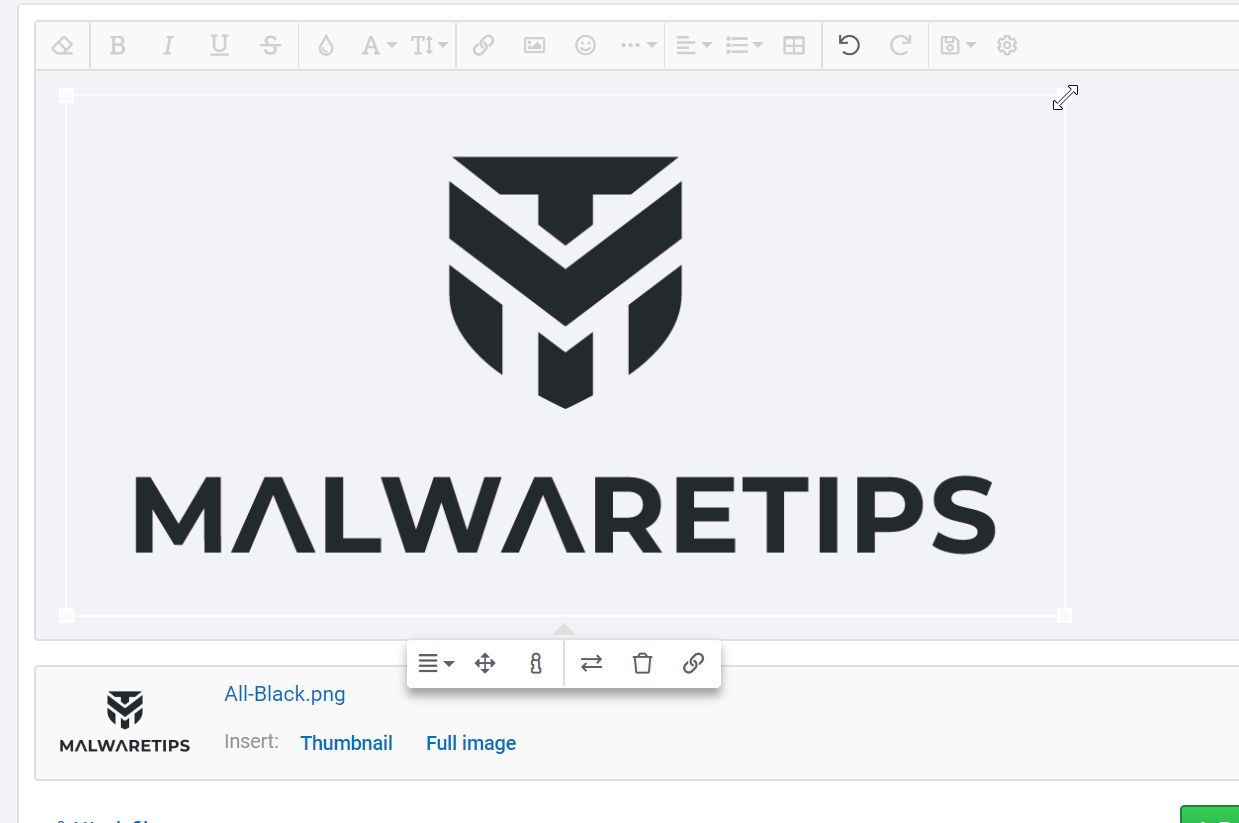Insert the attachment as Full image
Viewport: 1239px width, 823px height.
471,743
